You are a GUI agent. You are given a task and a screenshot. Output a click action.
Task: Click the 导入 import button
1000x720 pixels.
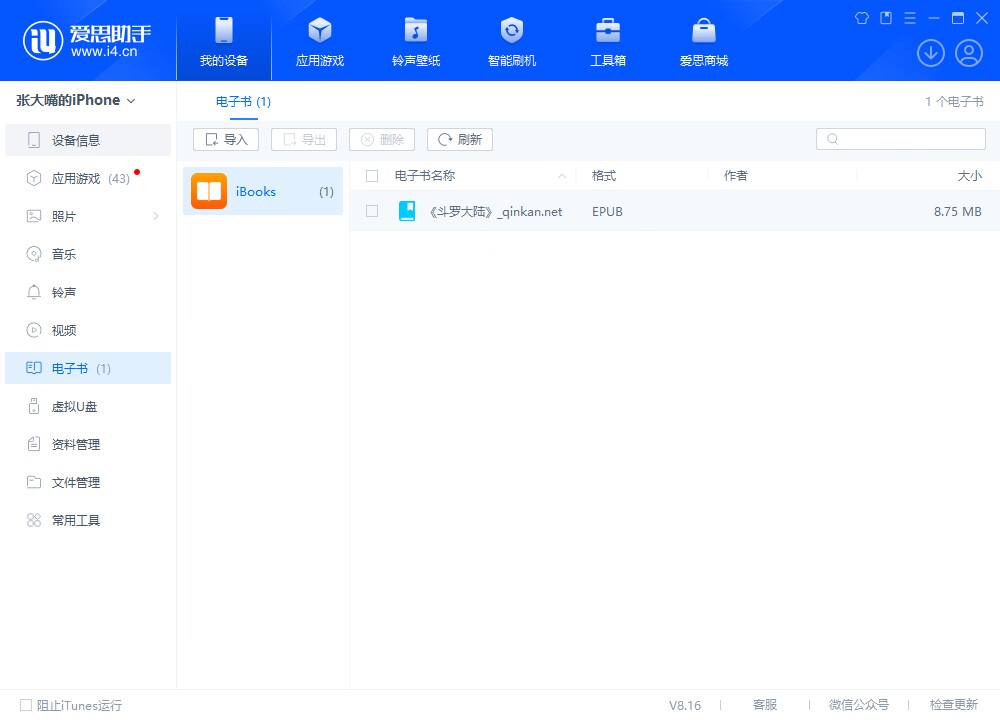click(x=224, y=139)
